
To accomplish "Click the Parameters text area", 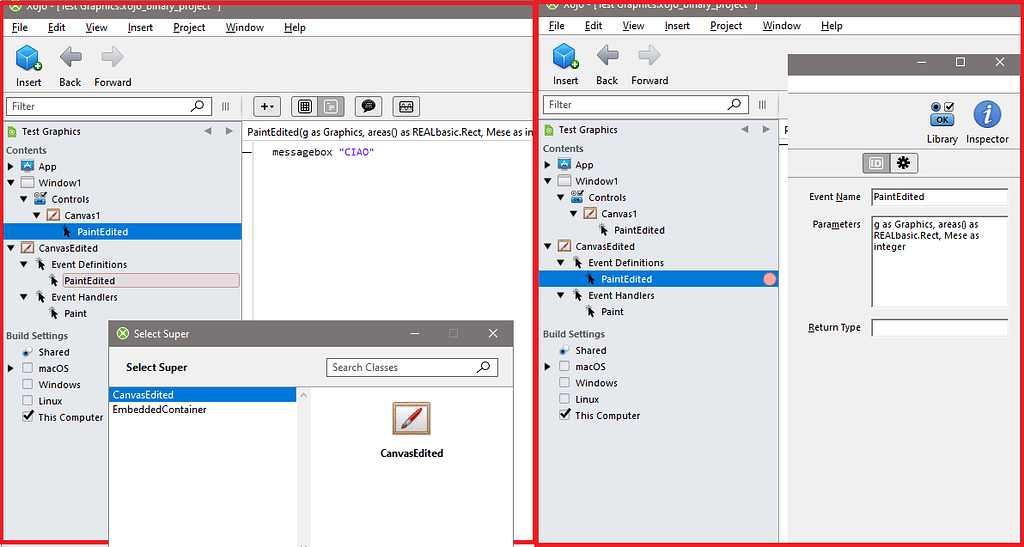I will click(x=940, y=261).
